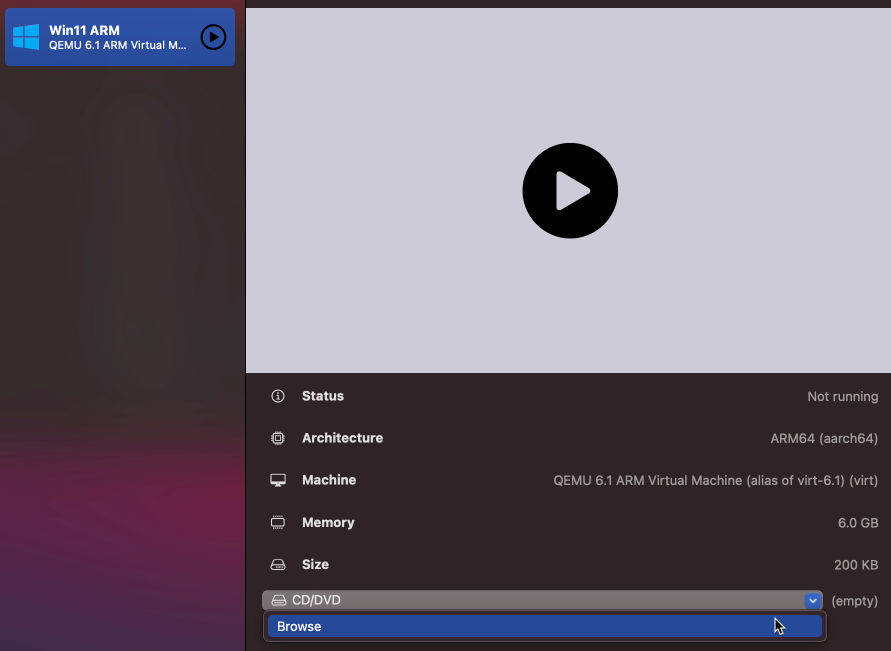This screenshot has height=651, width=891.
Task: Click the CD/DVD drive icon
Action: [x=278, y=600]
